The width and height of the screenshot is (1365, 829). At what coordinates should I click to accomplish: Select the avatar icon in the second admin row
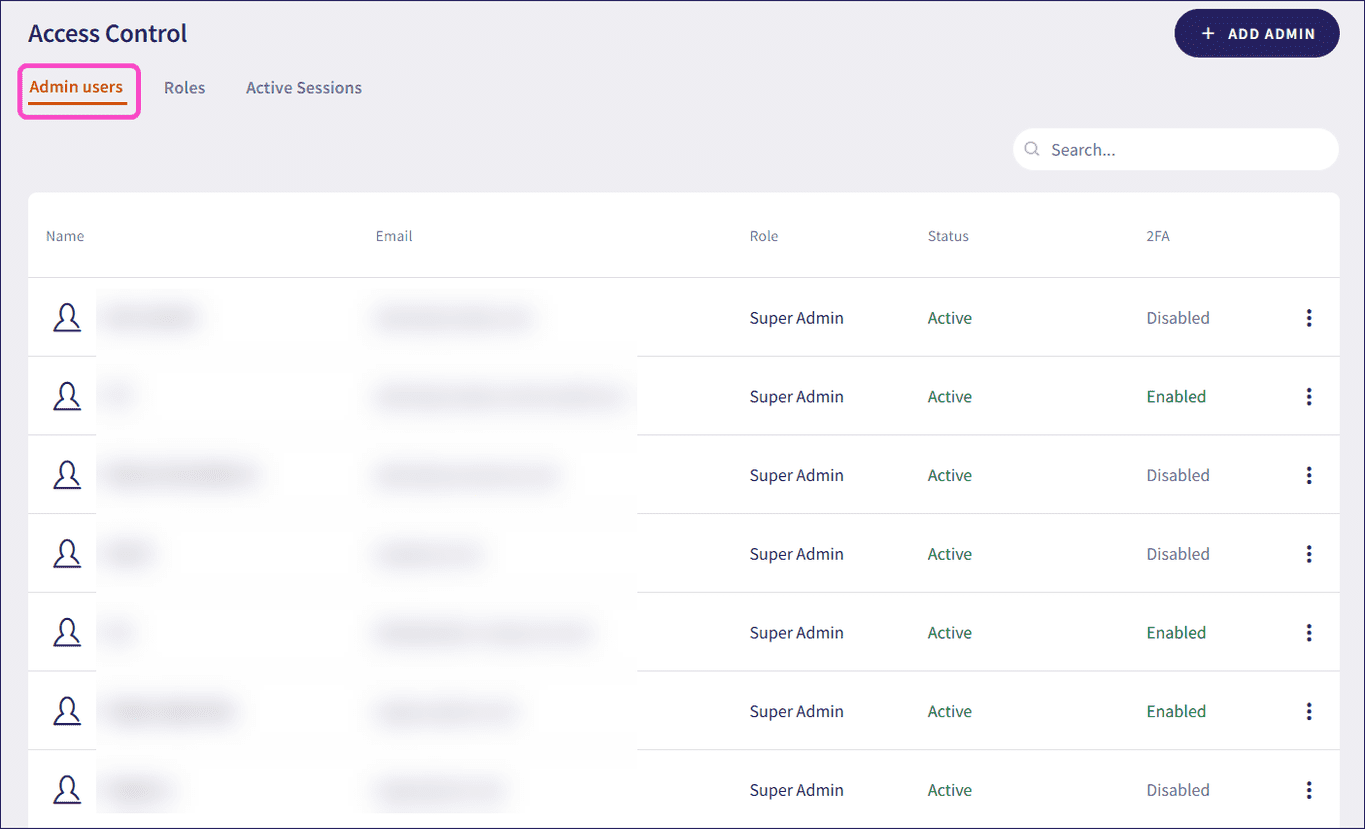66,396
